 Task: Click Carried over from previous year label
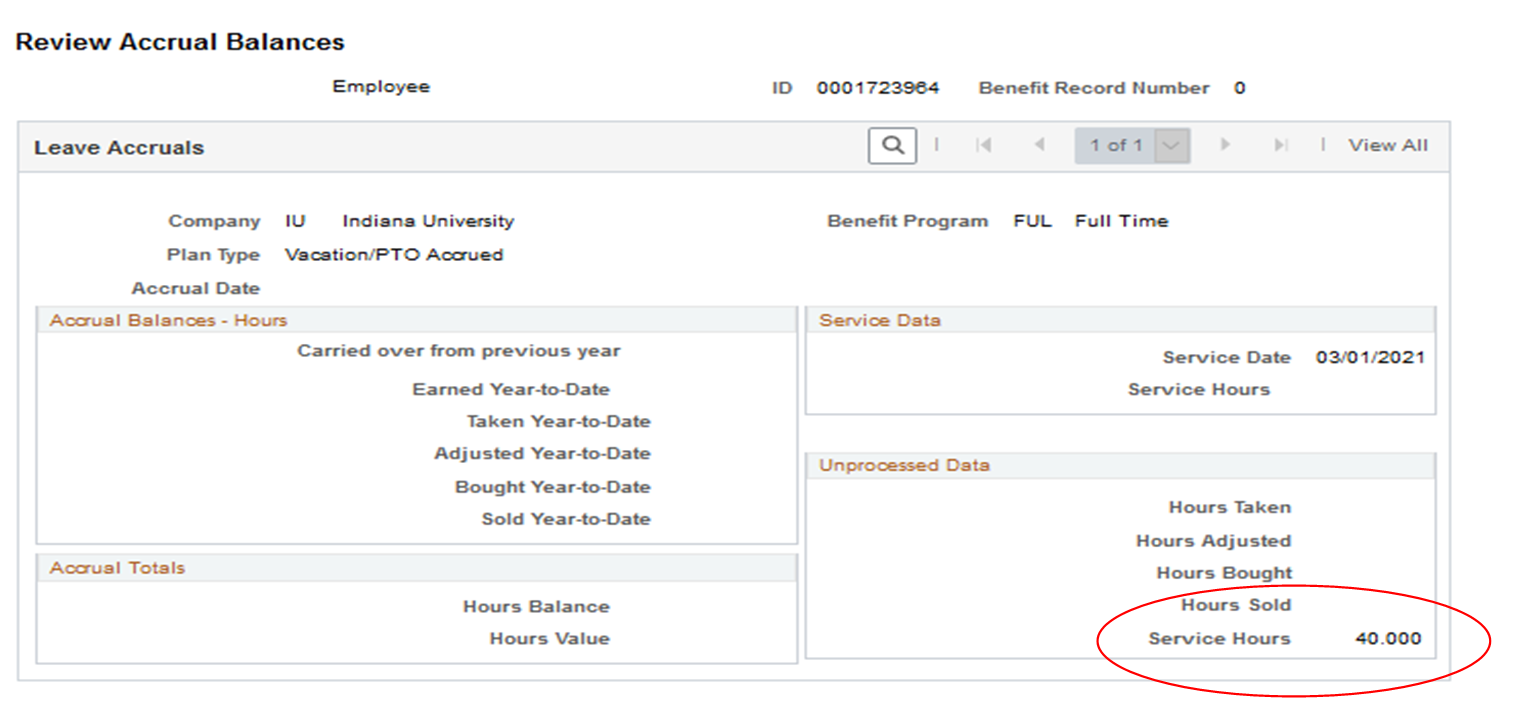pyautogui.click(x=459, y=352)
